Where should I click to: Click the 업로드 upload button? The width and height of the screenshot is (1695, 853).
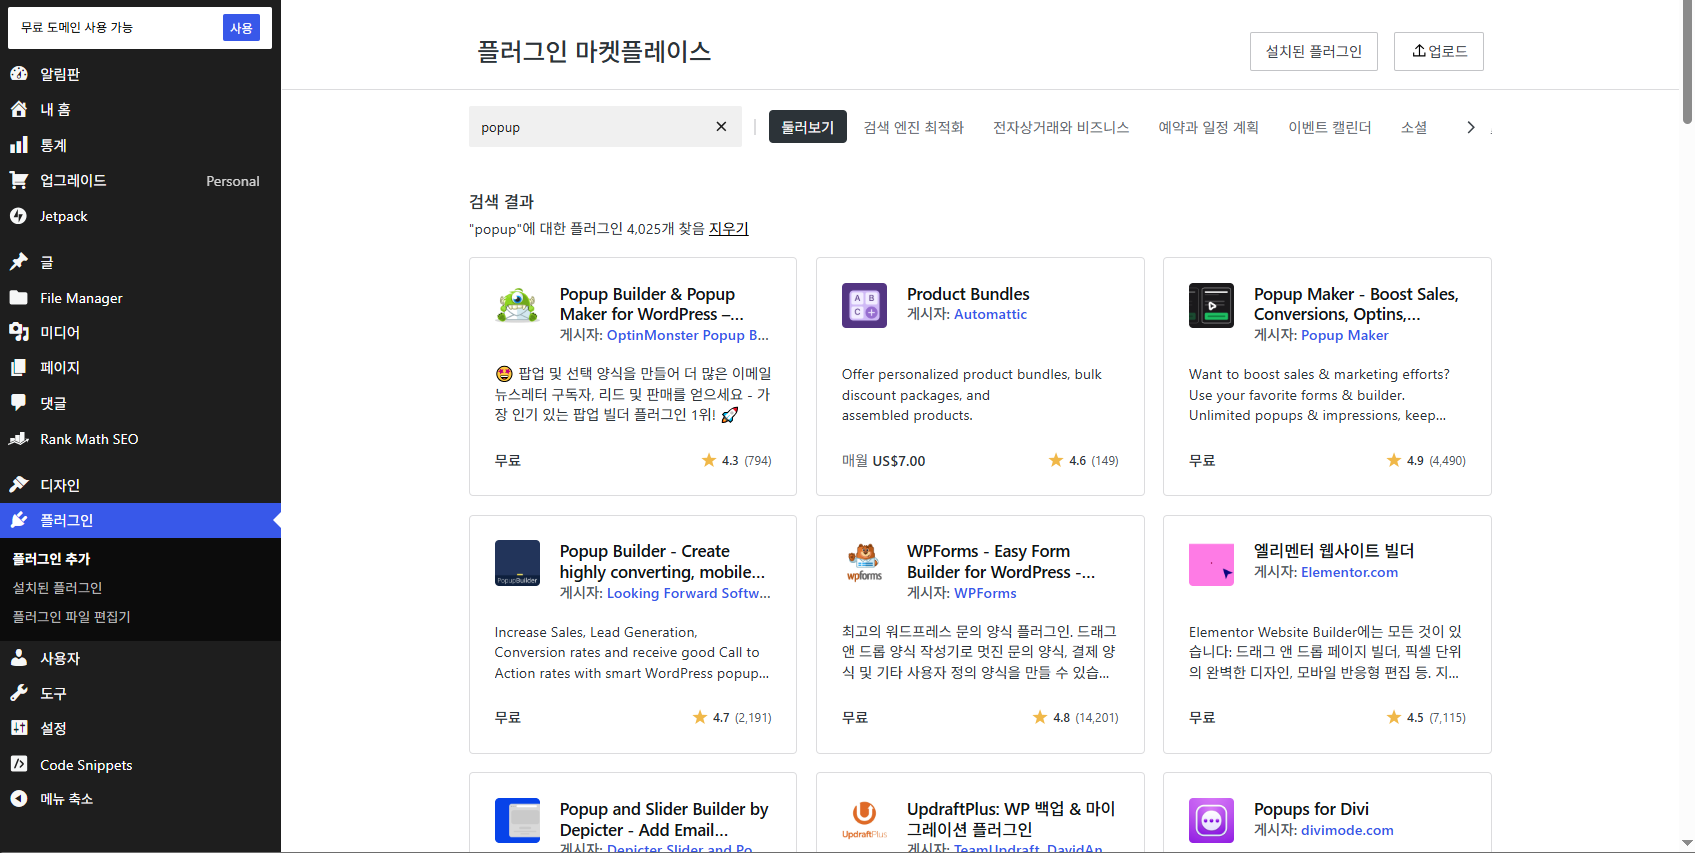tap(1439, 51)
